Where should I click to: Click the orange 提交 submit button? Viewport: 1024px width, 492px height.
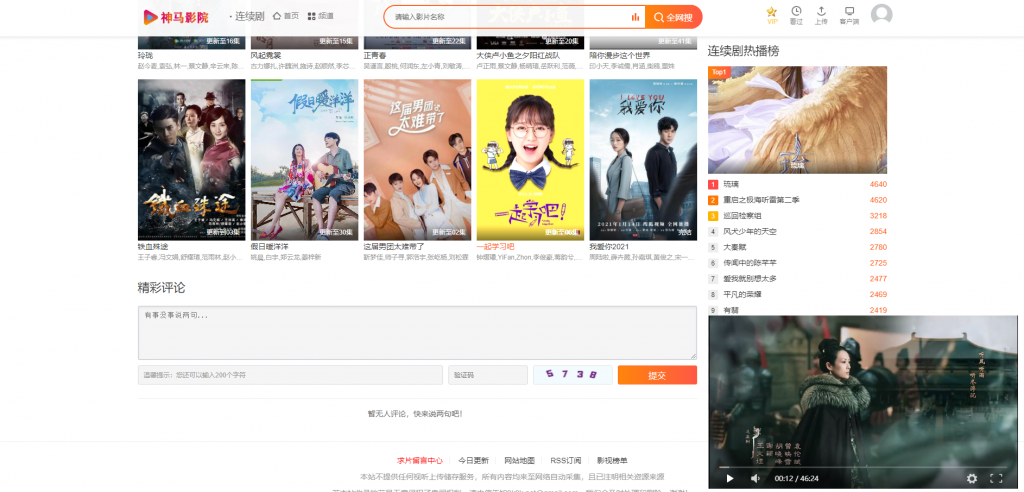pos(657,375)
